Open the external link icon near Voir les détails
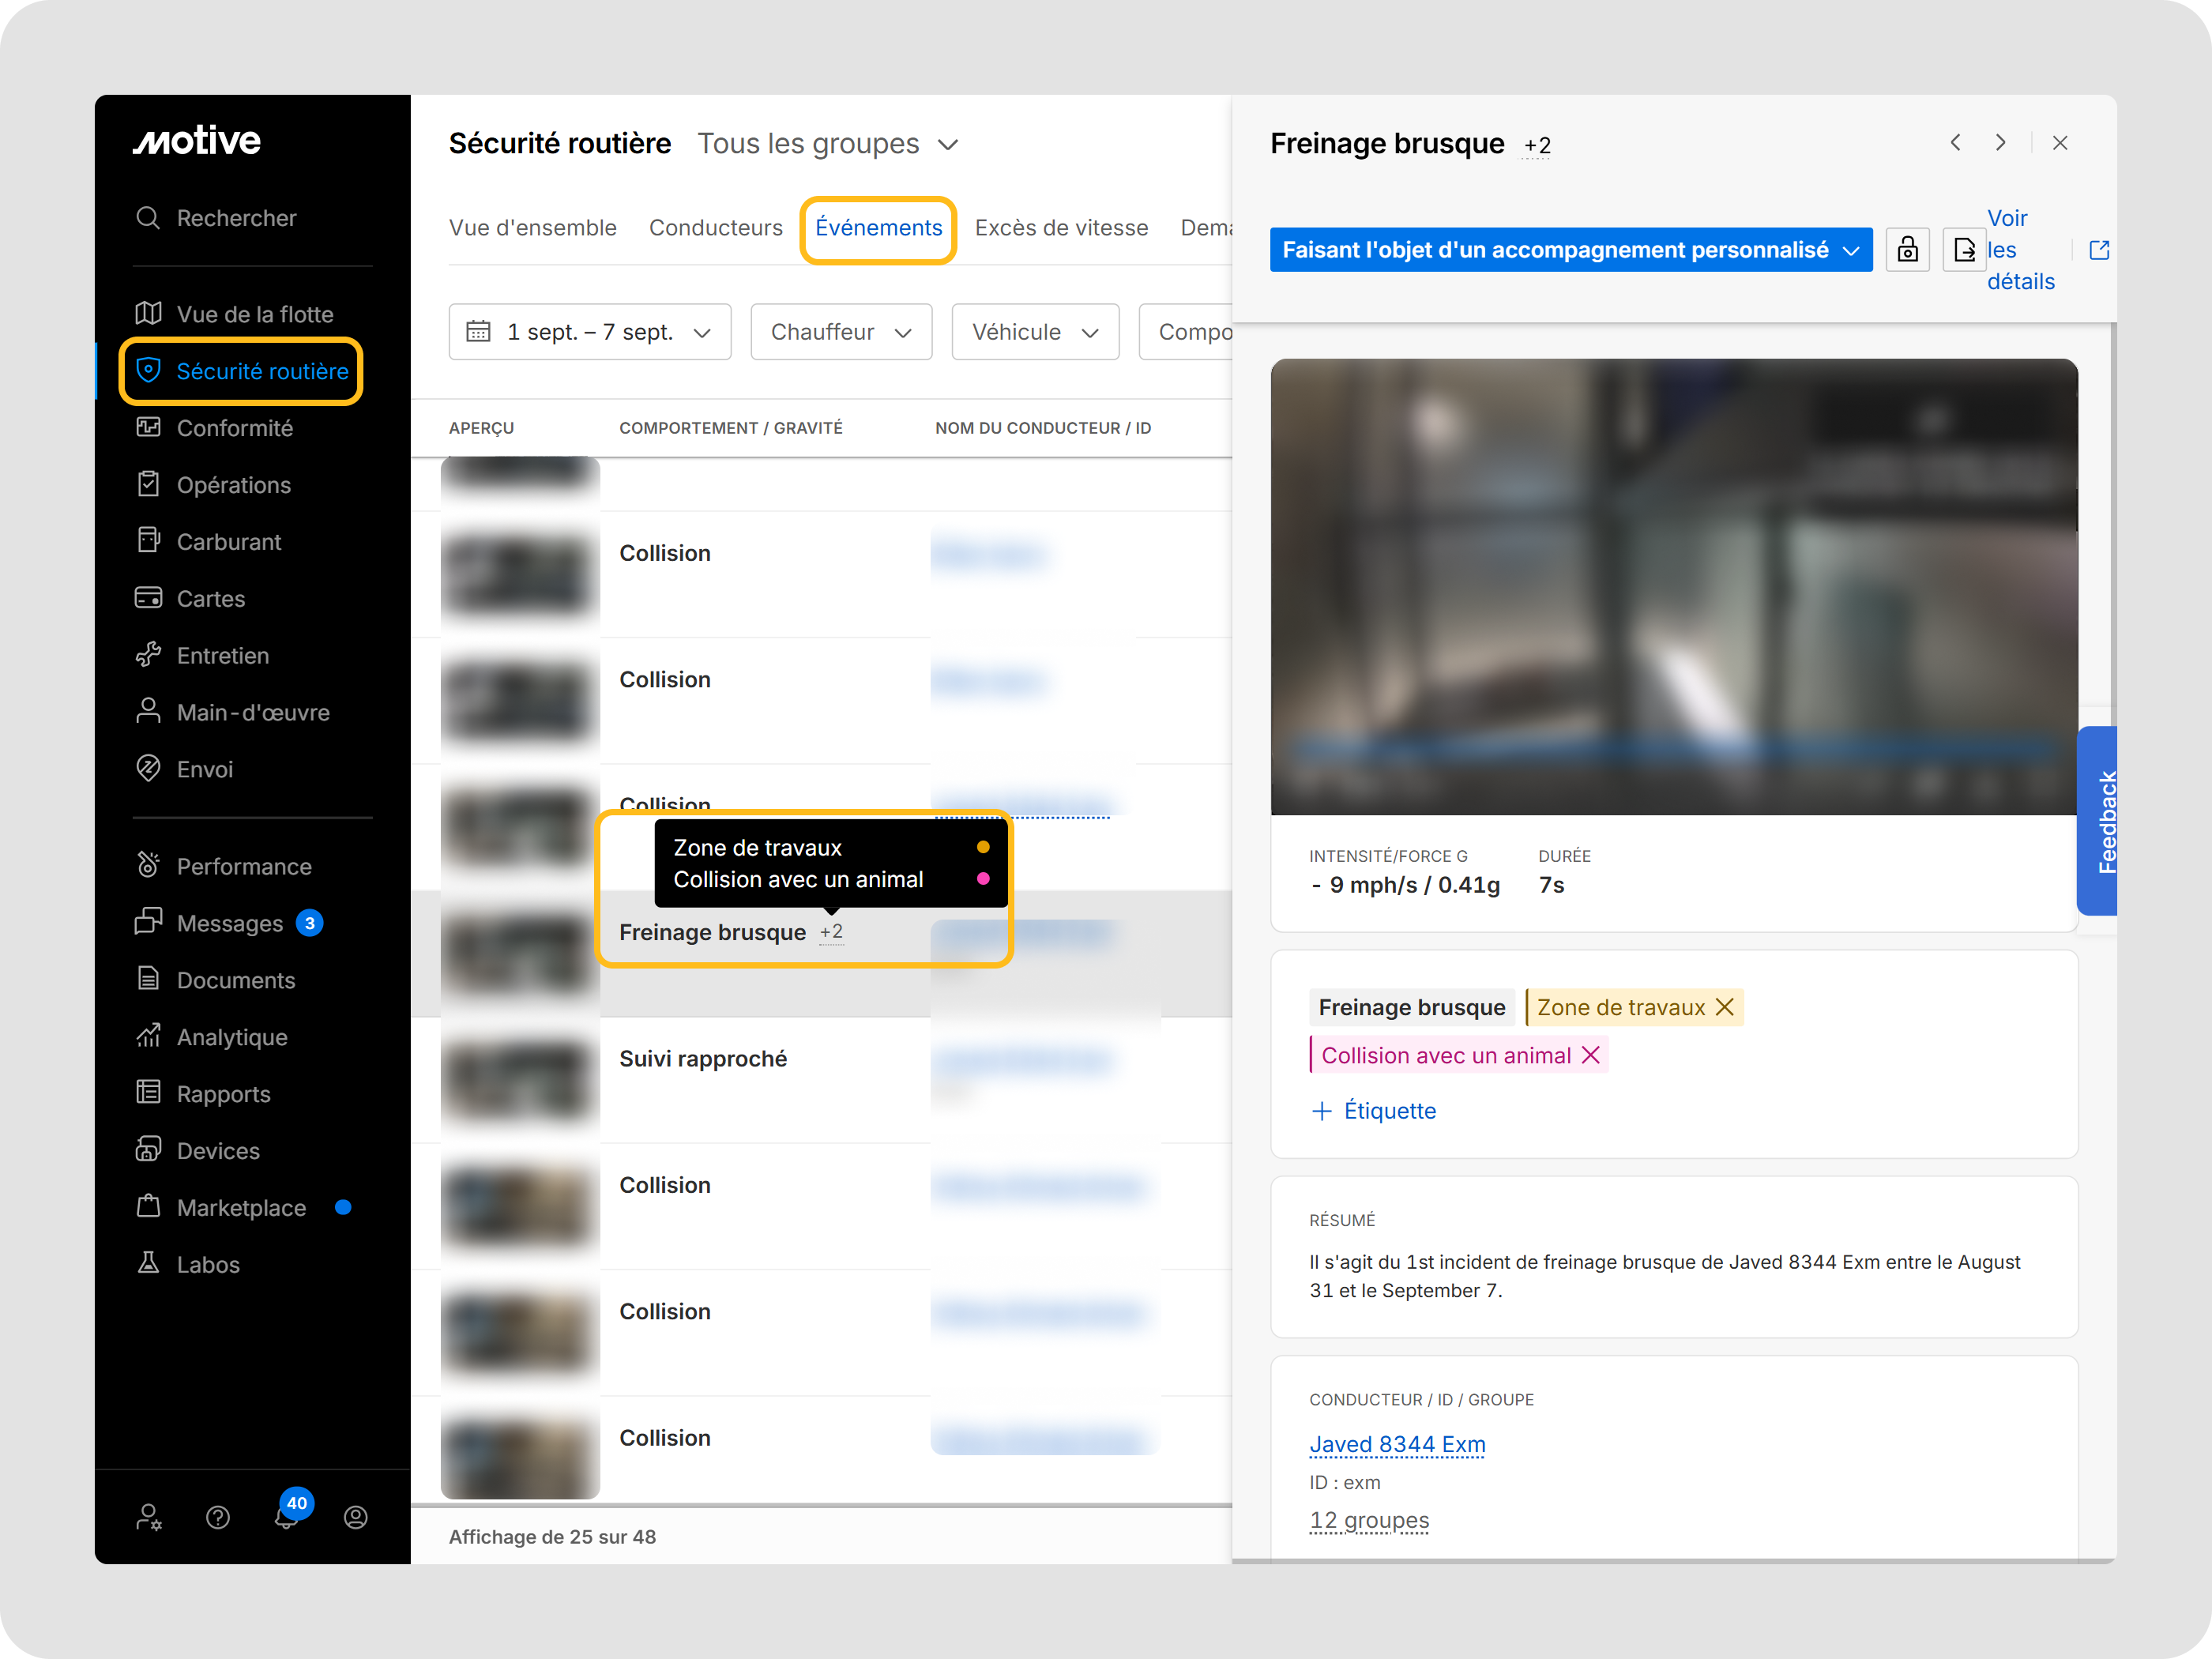 2099,250
